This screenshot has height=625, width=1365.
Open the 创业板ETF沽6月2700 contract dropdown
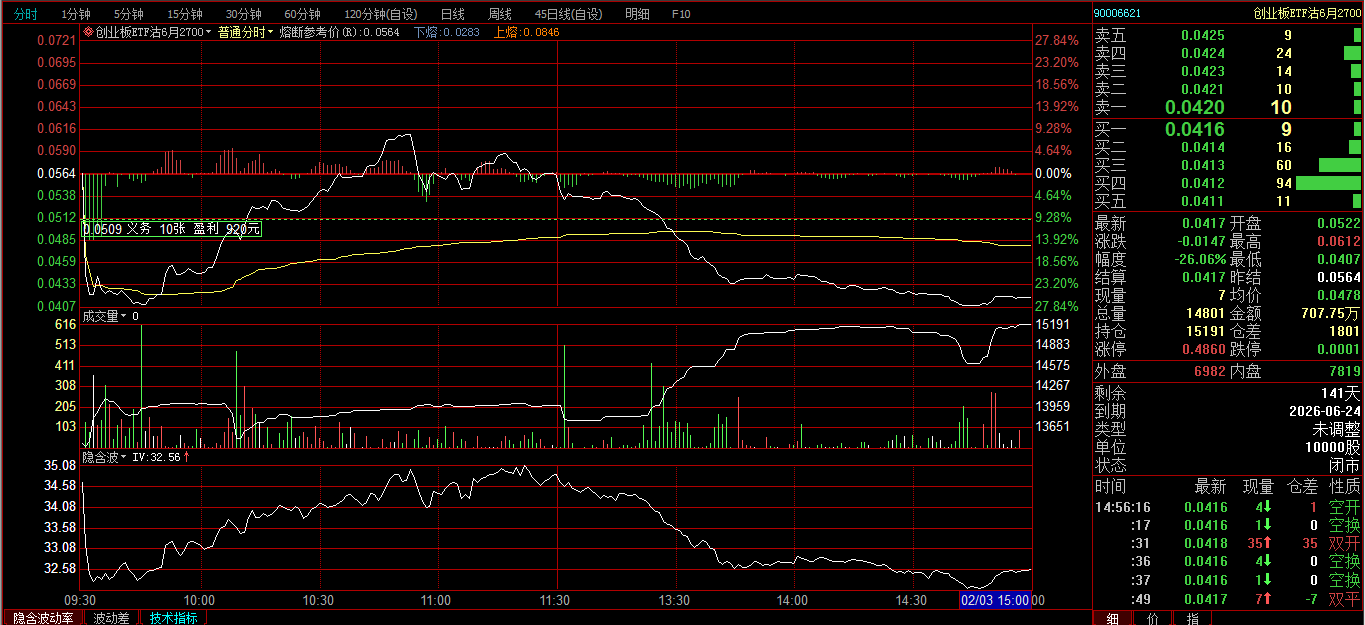(209, 32)
